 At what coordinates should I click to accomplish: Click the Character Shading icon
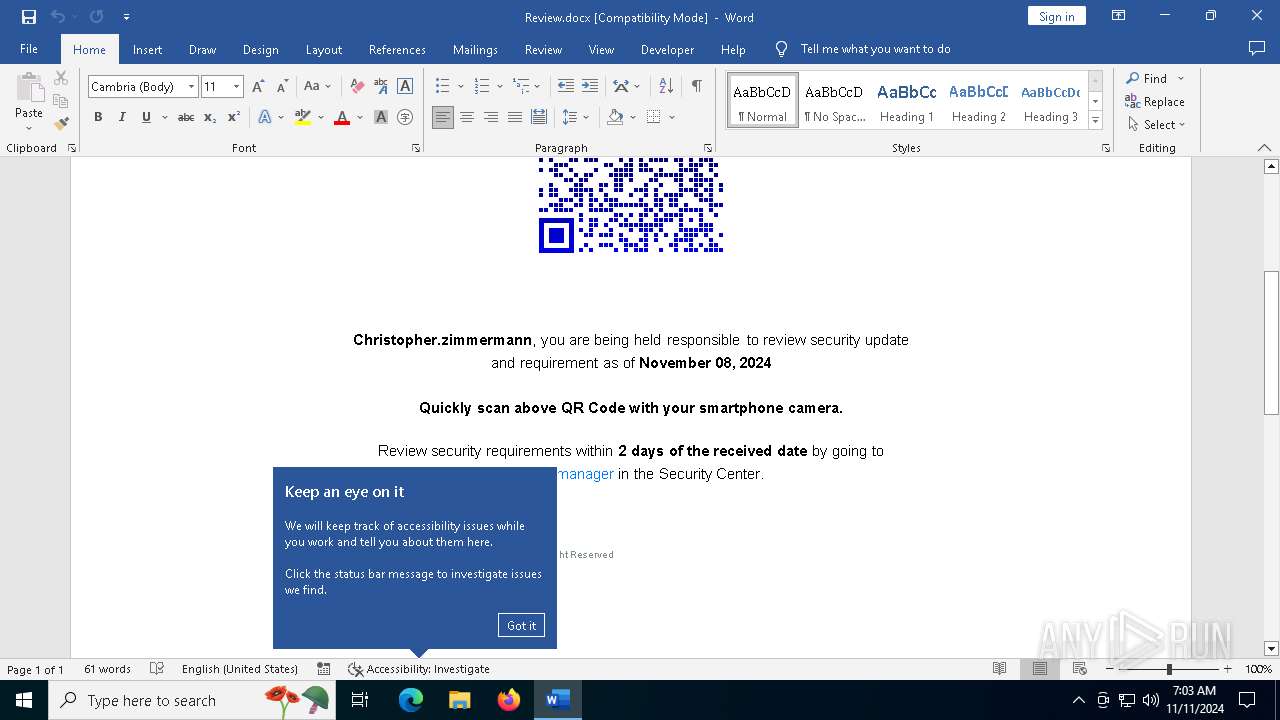(381, 117)
